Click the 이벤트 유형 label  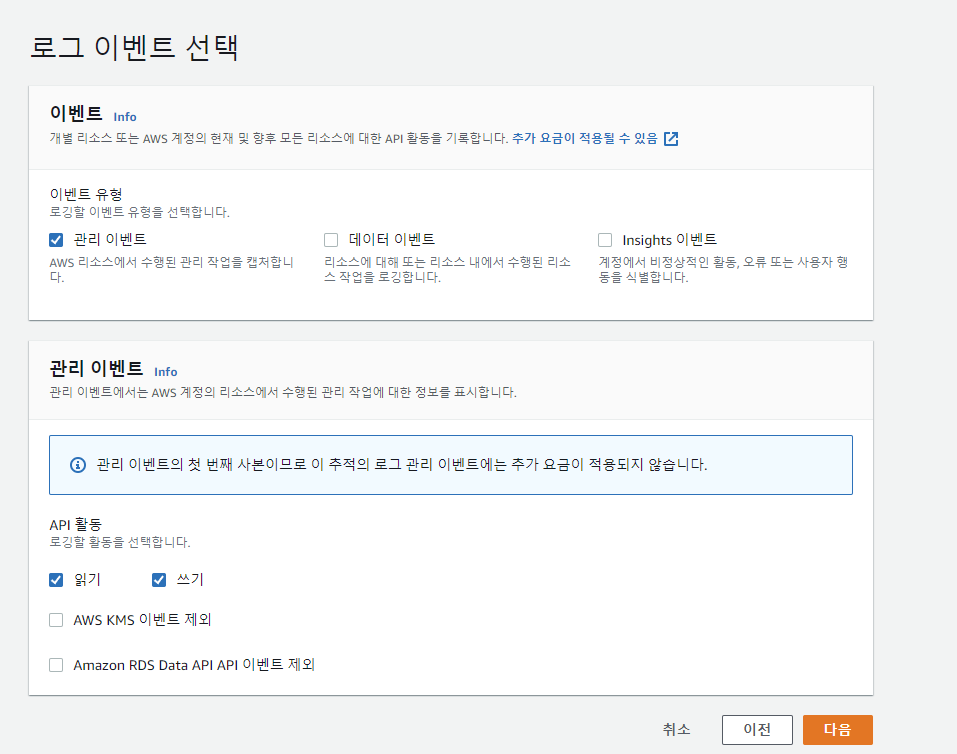click(86, 194)
